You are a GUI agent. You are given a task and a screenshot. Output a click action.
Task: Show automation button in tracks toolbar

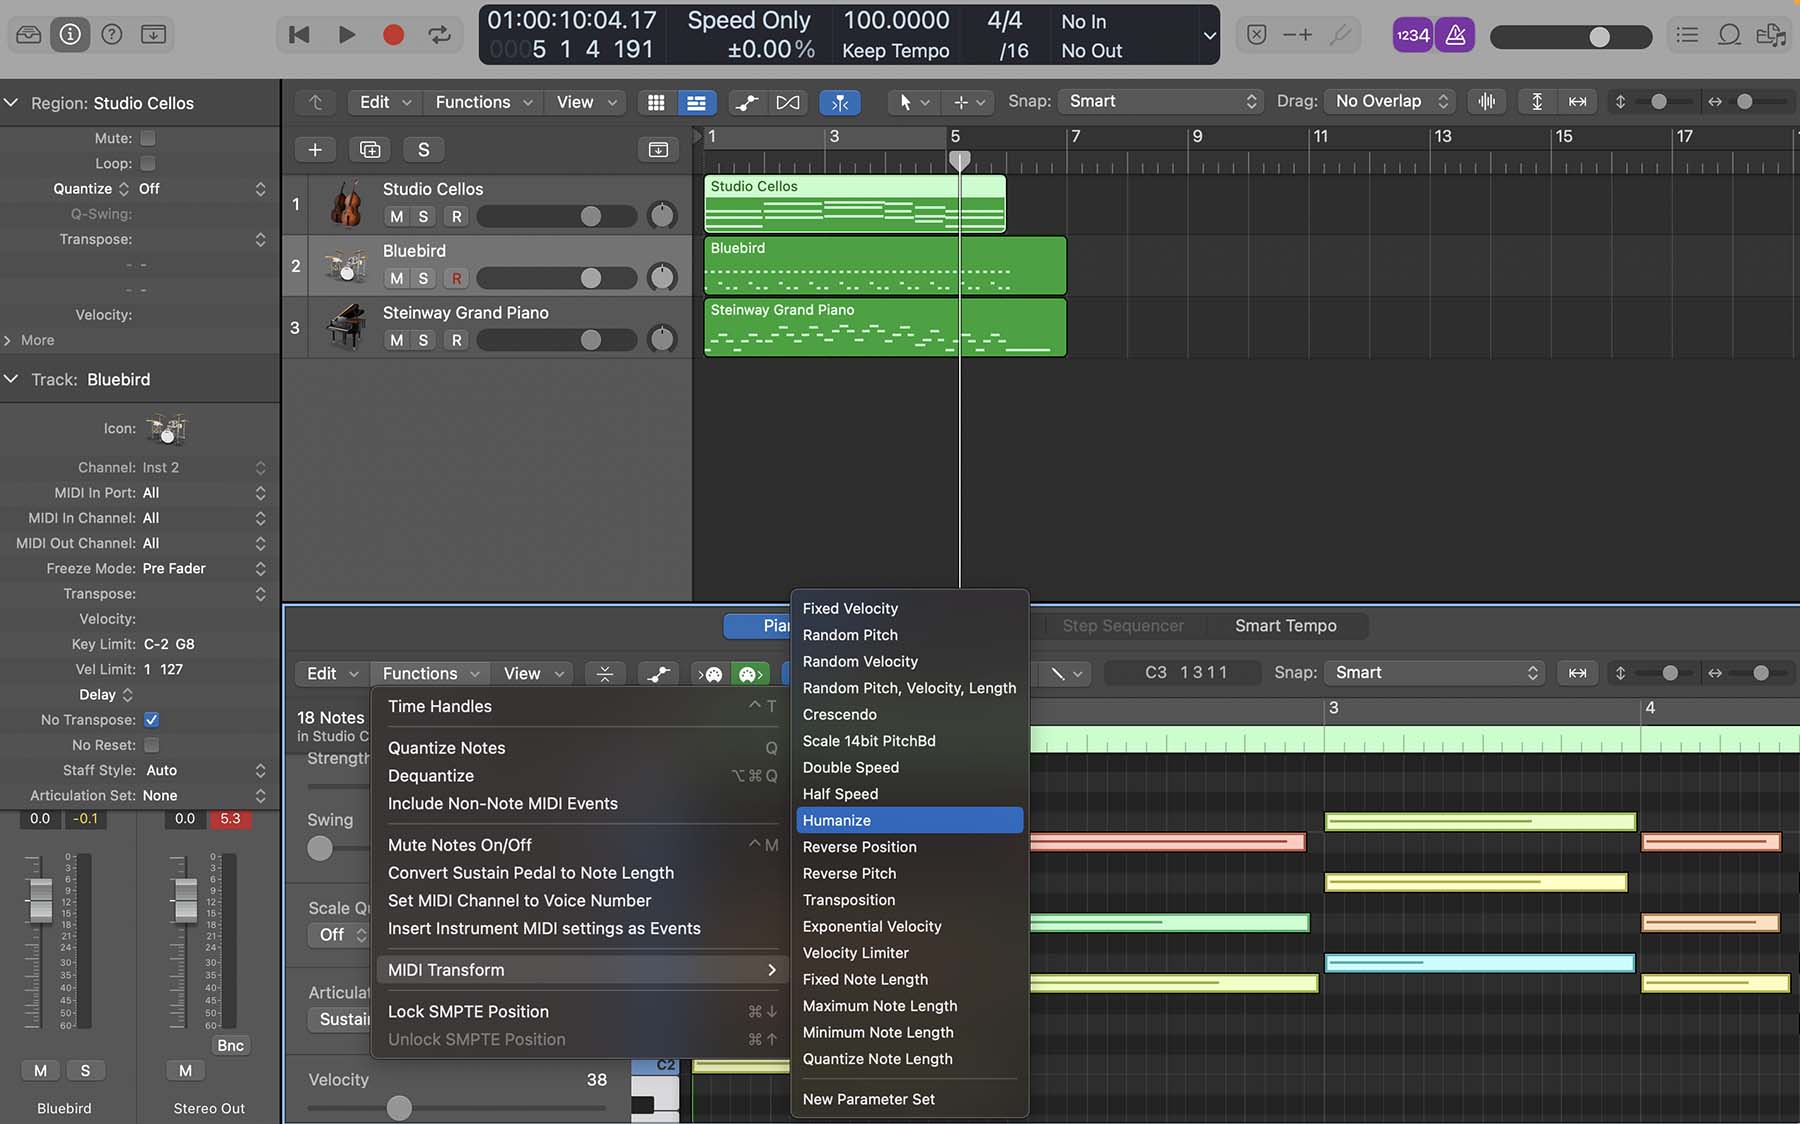(746, 102)
